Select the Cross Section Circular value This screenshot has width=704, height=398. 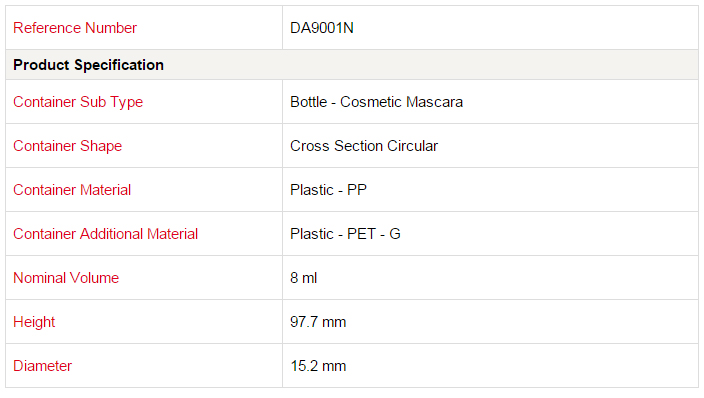pos(364,146)
